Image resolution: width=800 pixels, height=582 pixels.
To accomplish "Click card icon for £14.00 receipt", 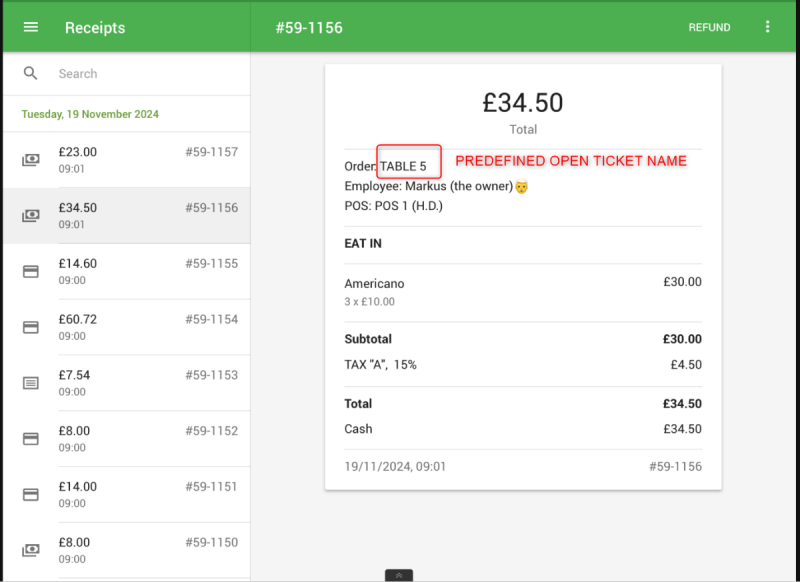I will 31,494.
